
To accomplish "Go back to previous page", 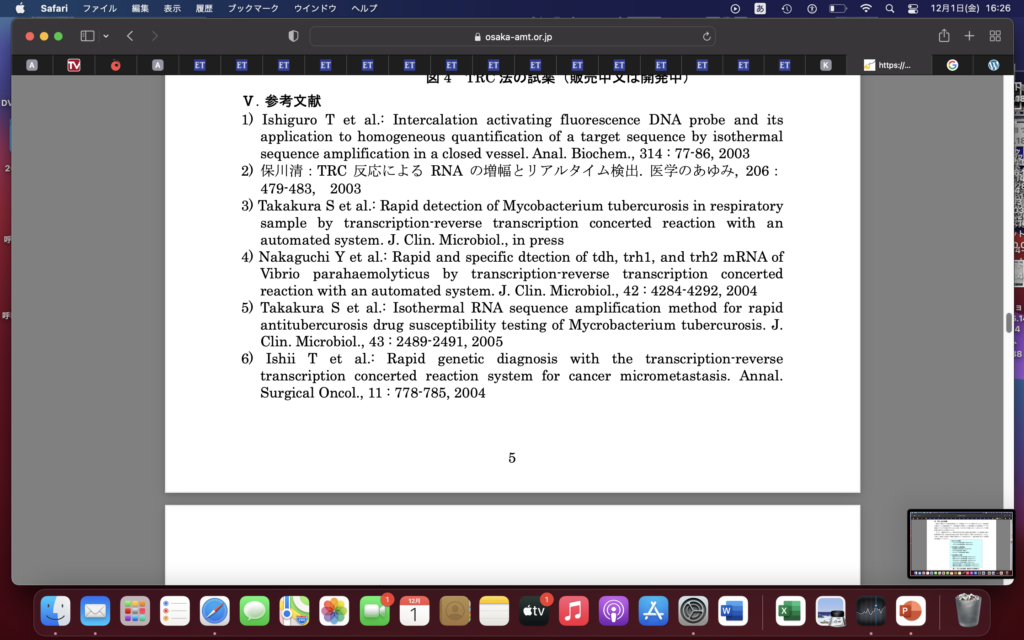I will (130, 36).
